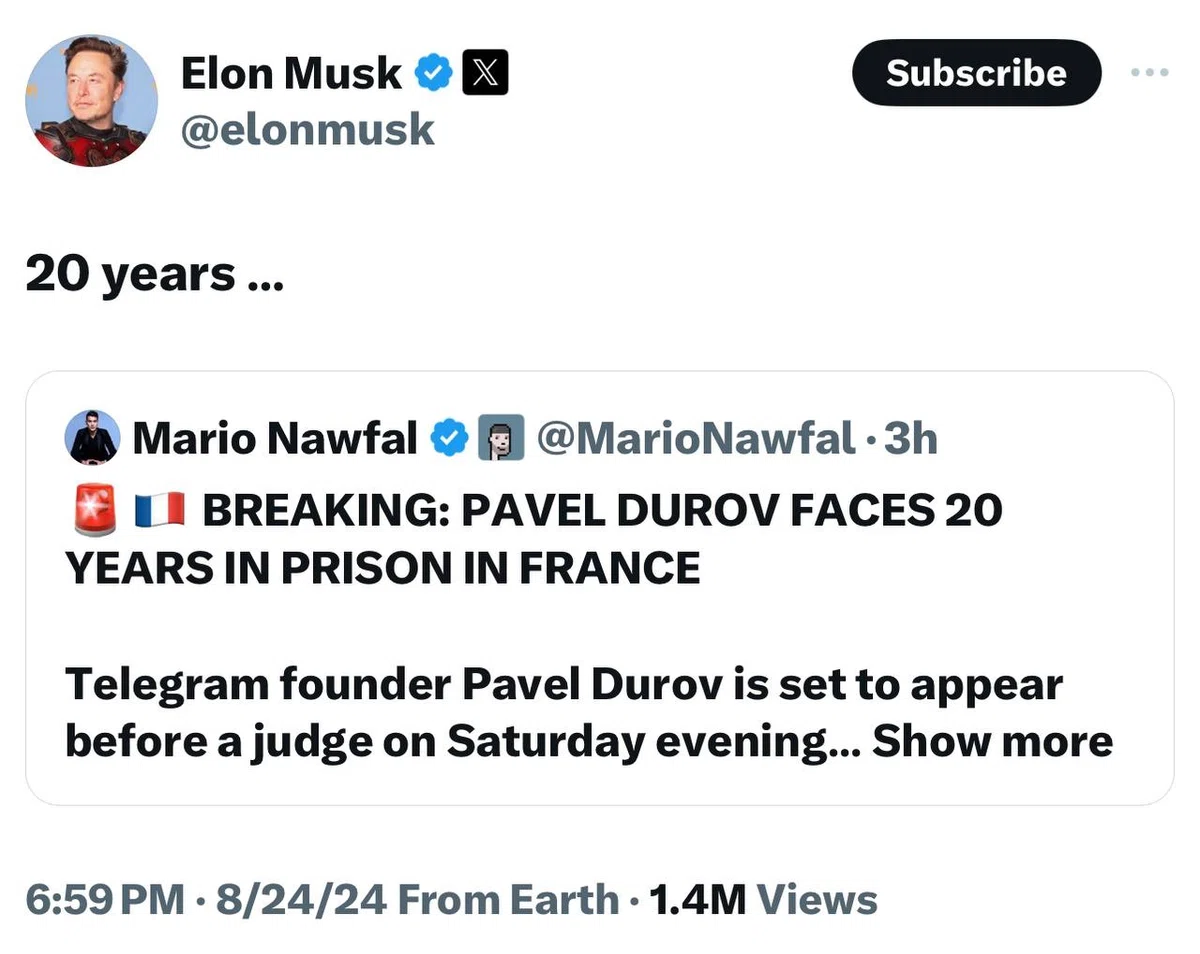
Task: Open the three-dot more options menu
Action: tap(1149, 73)
